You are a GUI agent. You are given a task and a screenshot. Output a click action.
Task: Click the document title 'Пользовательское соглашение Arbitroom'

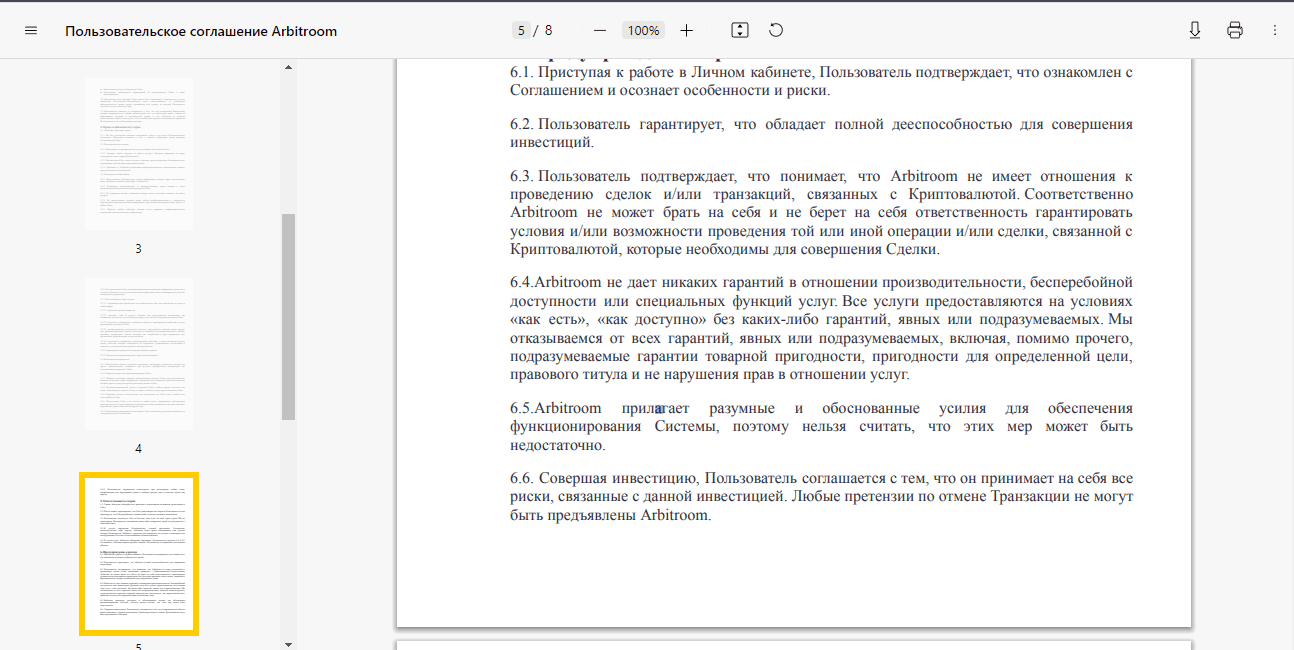click(201, 31)
